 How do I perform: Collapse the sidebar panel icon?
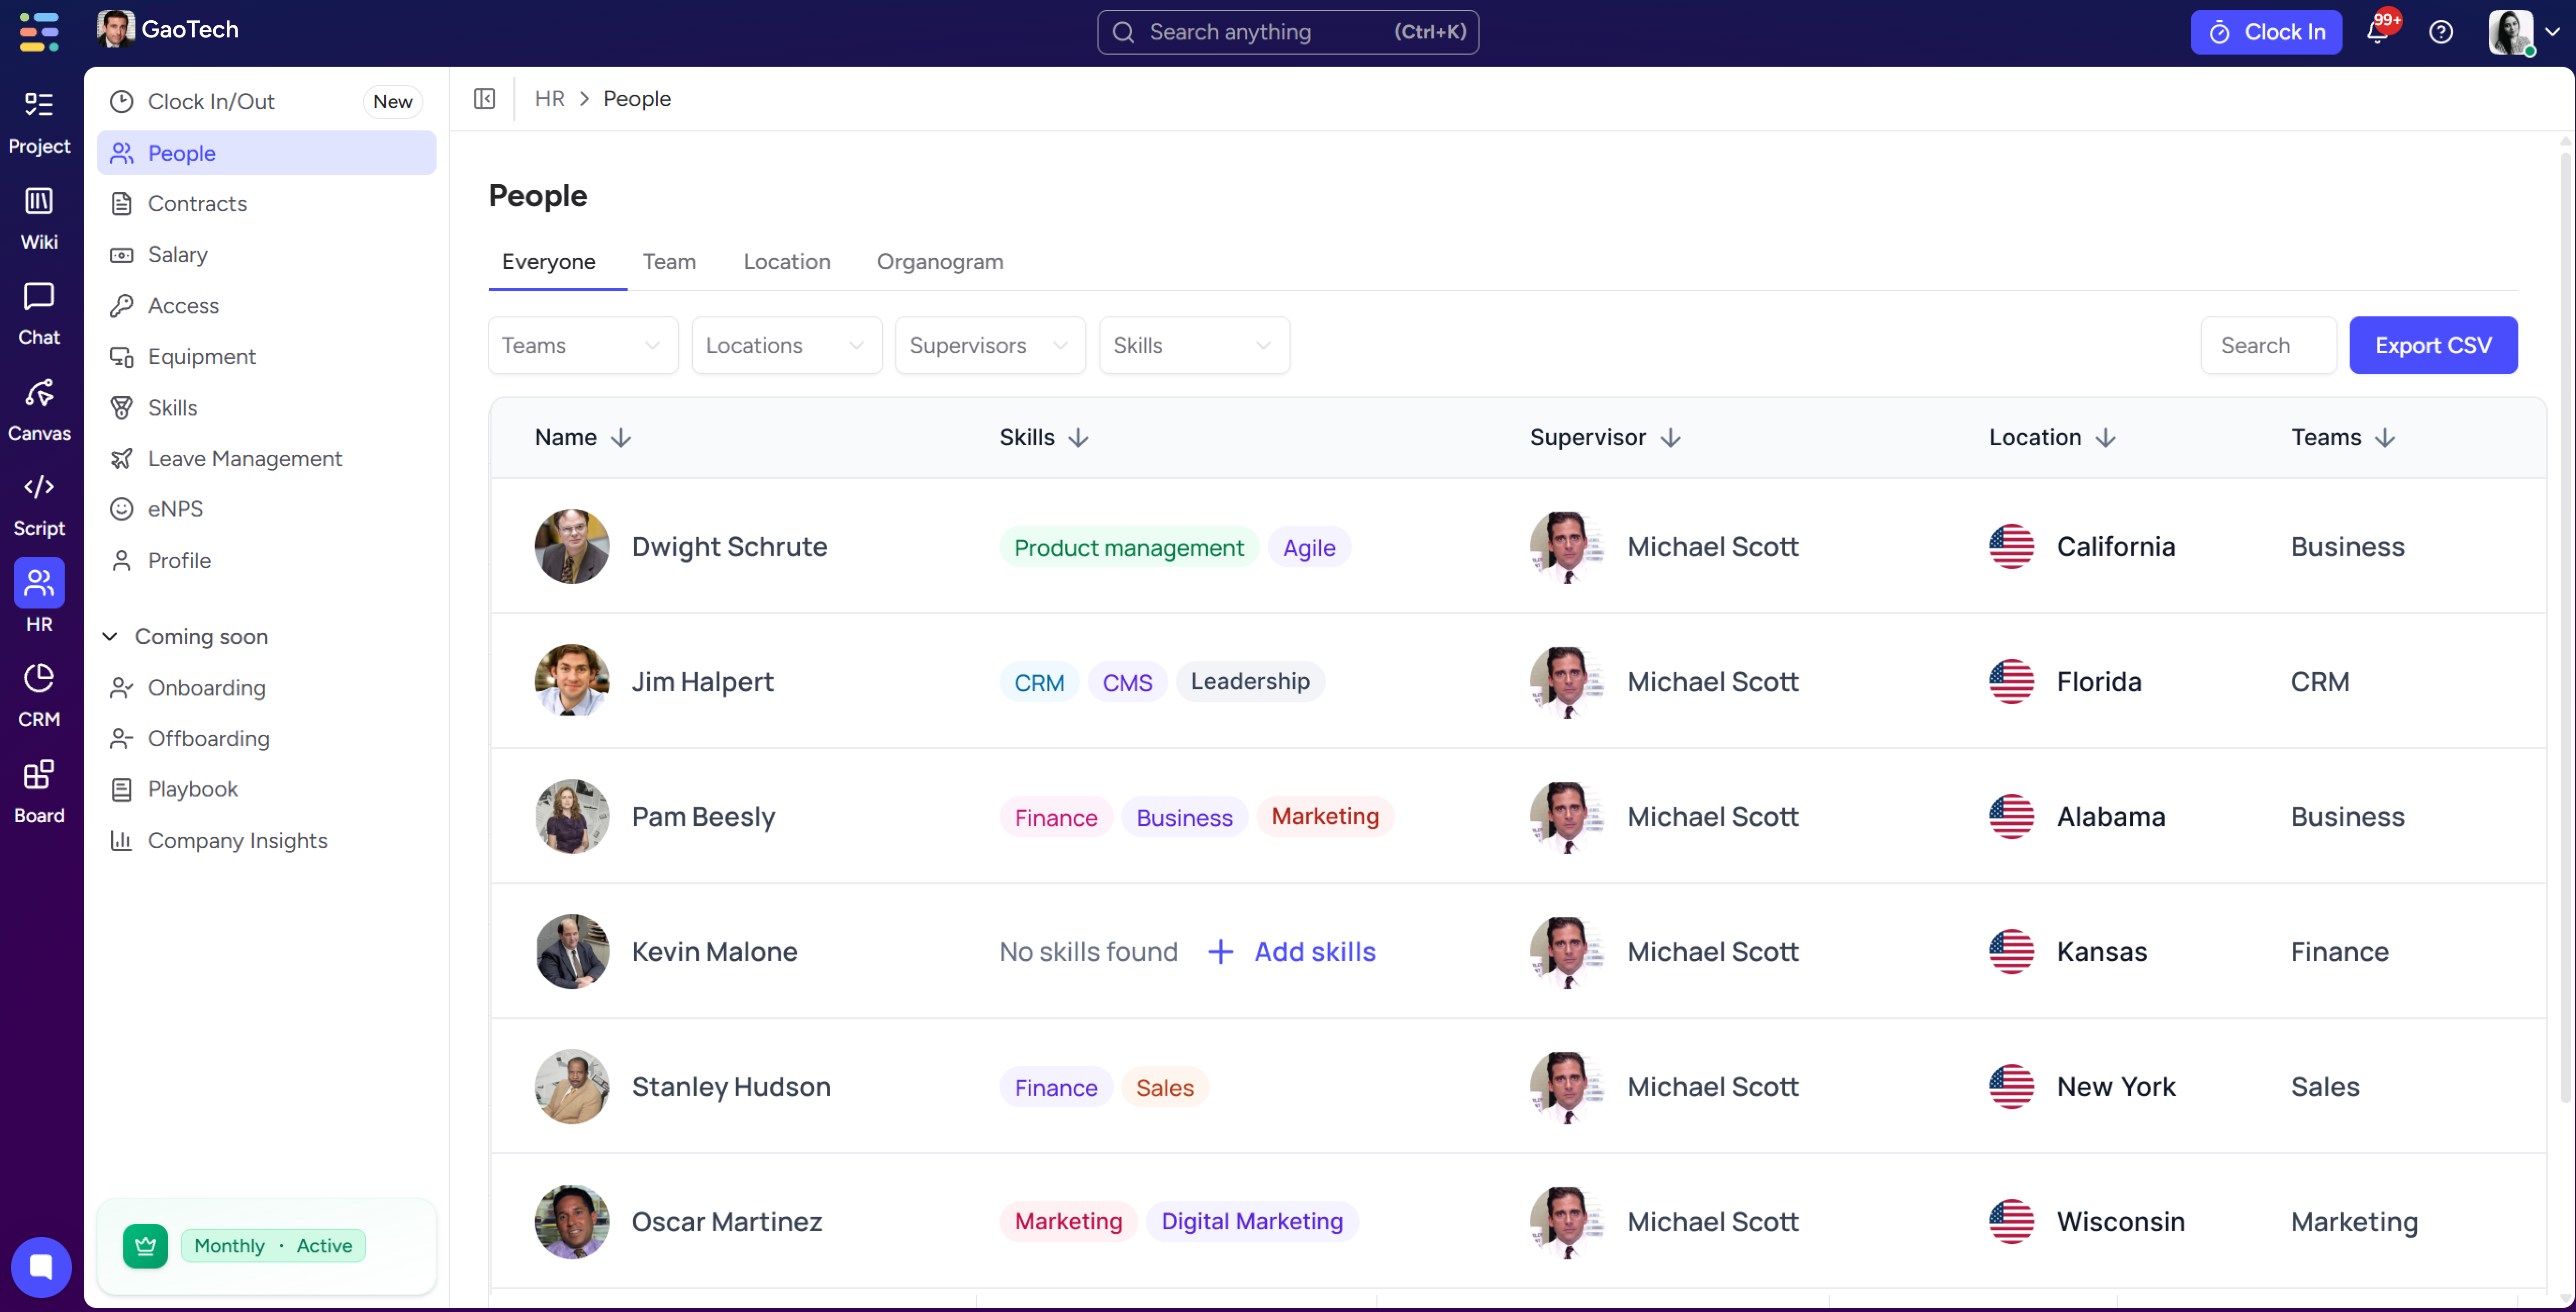[484, 98]
